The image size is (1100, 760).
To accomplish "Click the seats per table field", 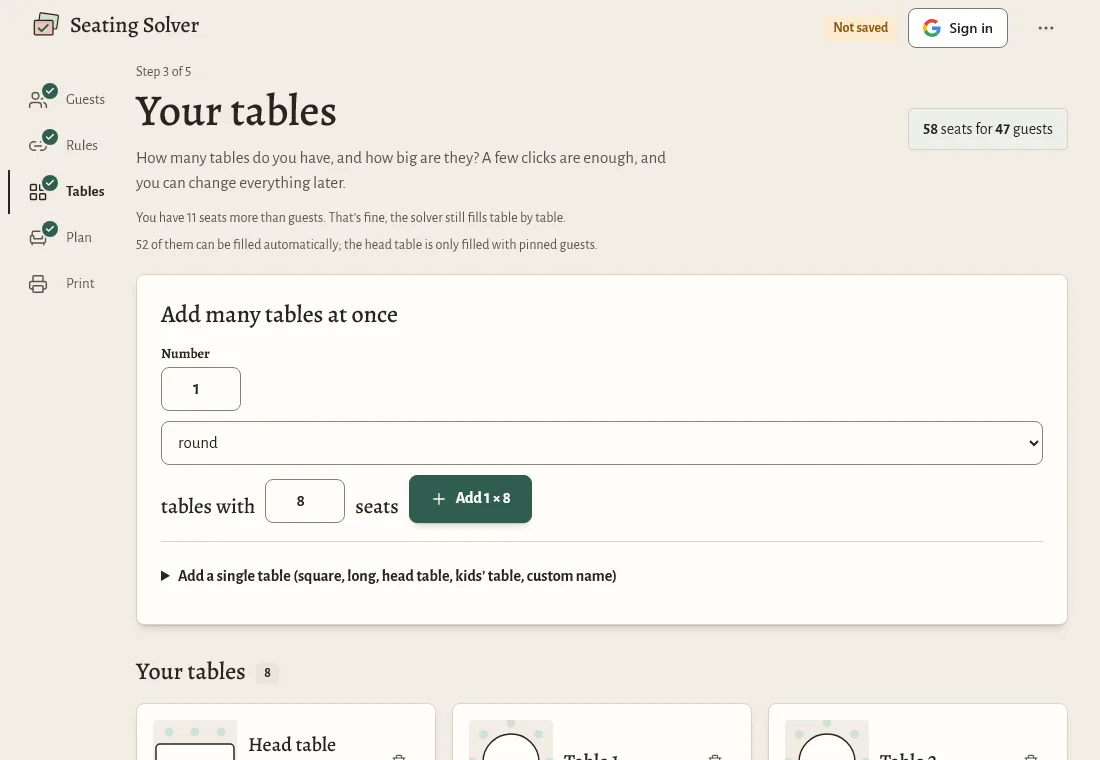I will (304, 501).
